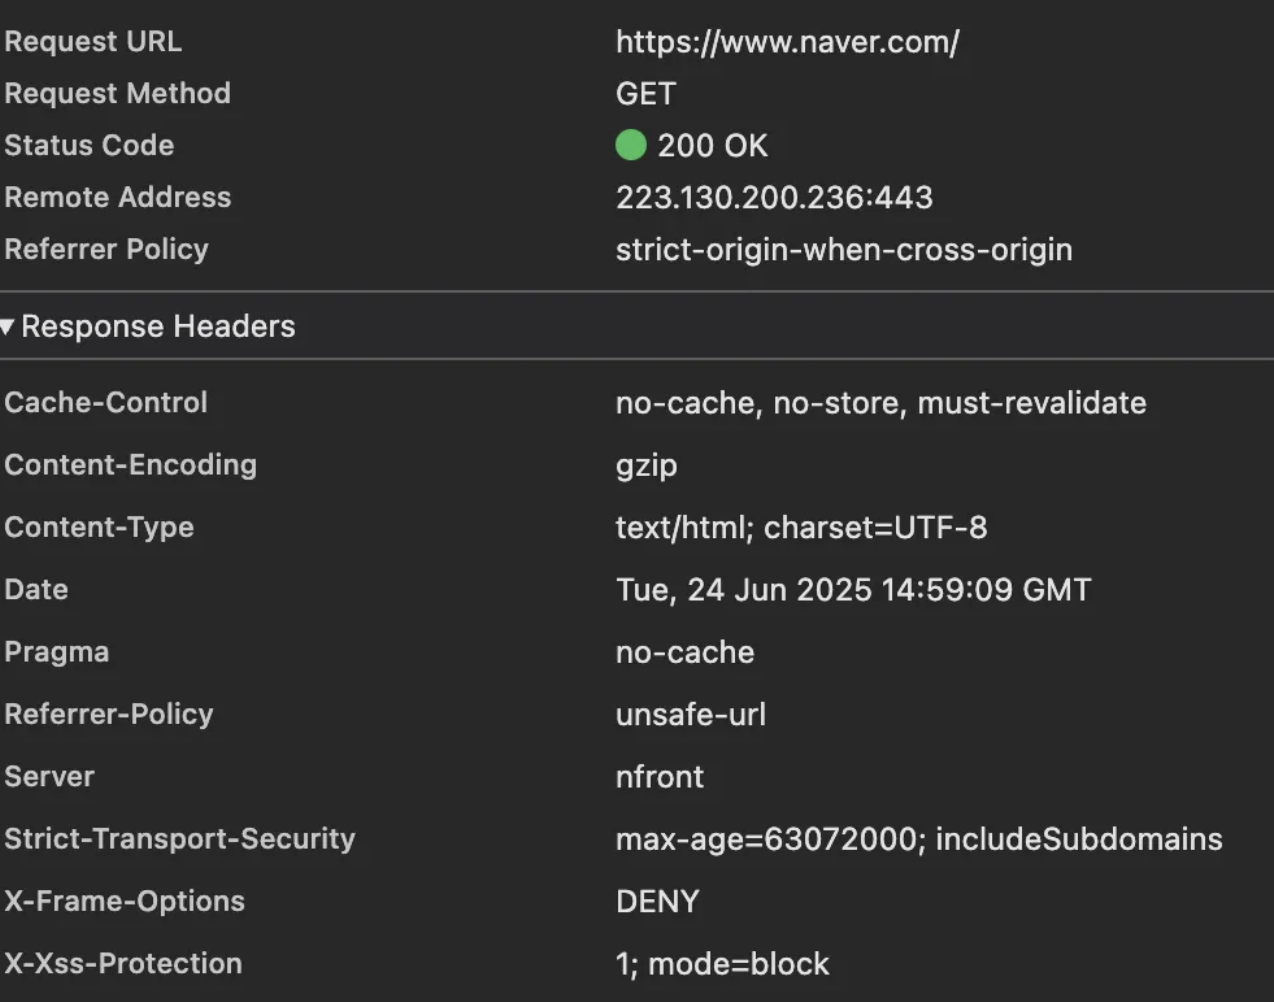Select the 200 OK status text

coord(712,146)
